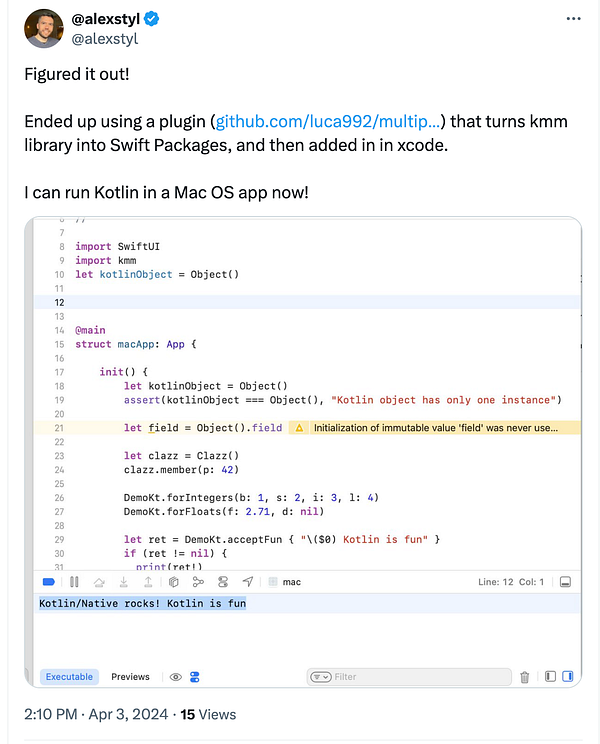600x744 pixels.
Task: Click 'import kmm' on line 9
Action: click(x=106, y=260)
